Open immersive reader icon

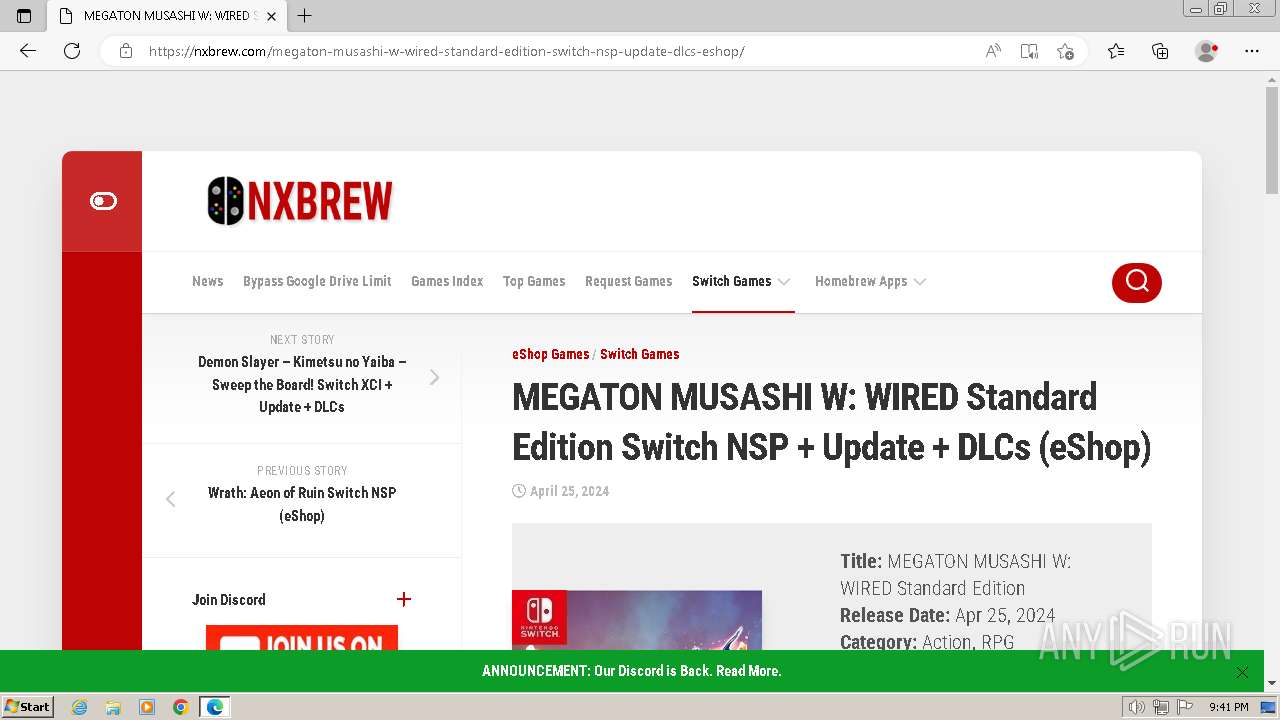coord(1029,51)
